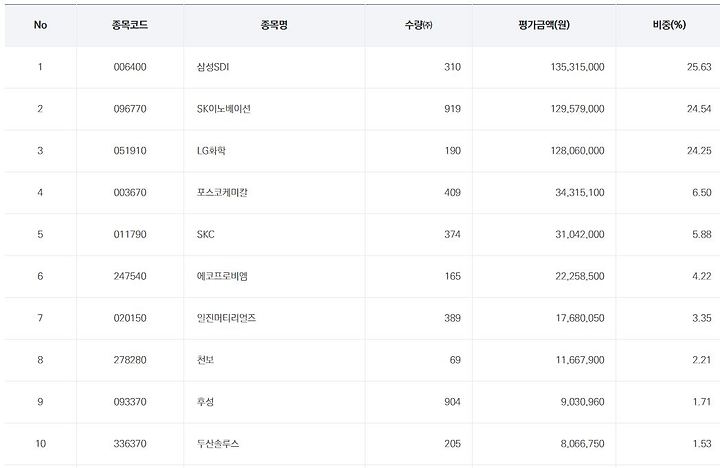Select stock name 포스코케미칼
The height and width of the screenshot is (468, 720).
click(x=222, y=192)
